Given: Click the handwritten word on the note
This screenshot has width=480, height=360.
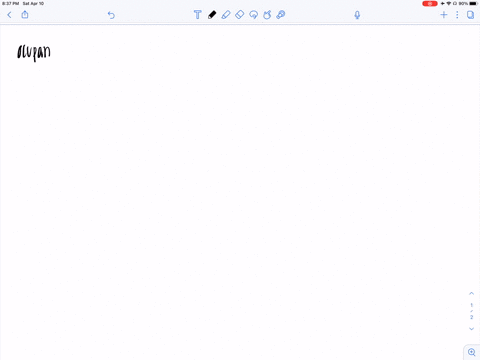Looking at the screenshot, I should (x=34, y=53).
